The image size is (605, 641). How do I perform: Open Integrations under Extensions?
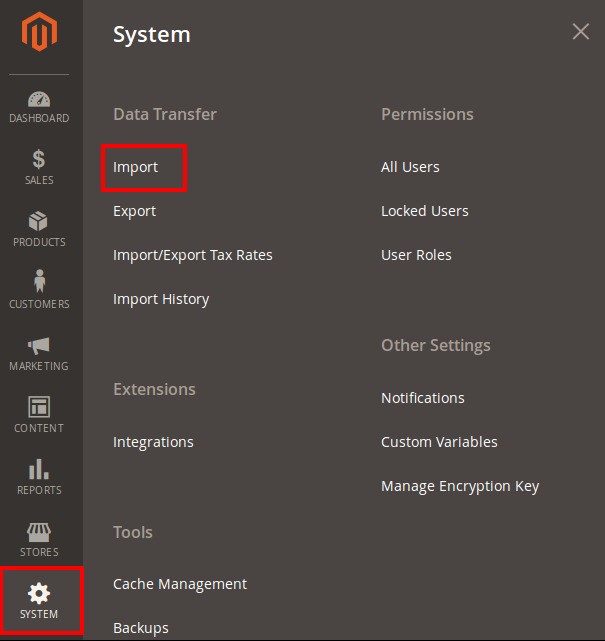coord(153,442)
